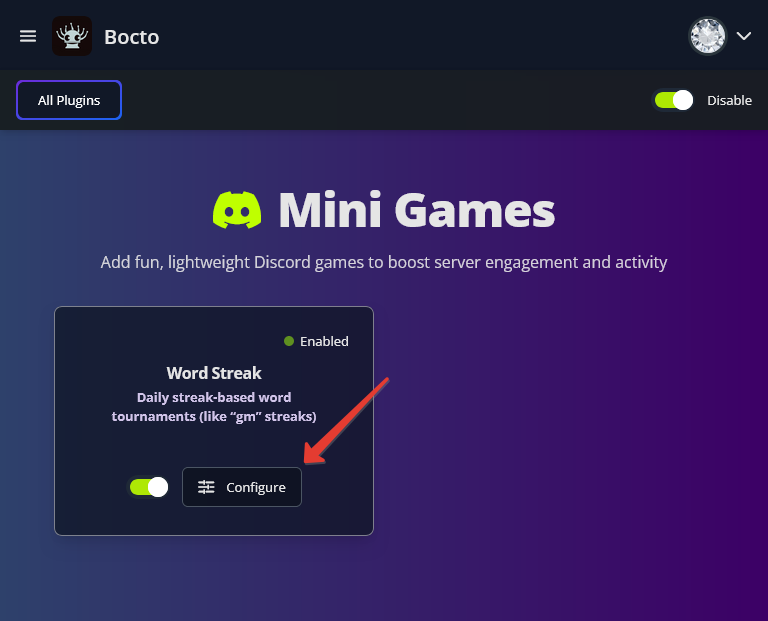The height and width of the screenshot is (621, 768).
Task: Configure the Word Streak game
Action: 242,487
